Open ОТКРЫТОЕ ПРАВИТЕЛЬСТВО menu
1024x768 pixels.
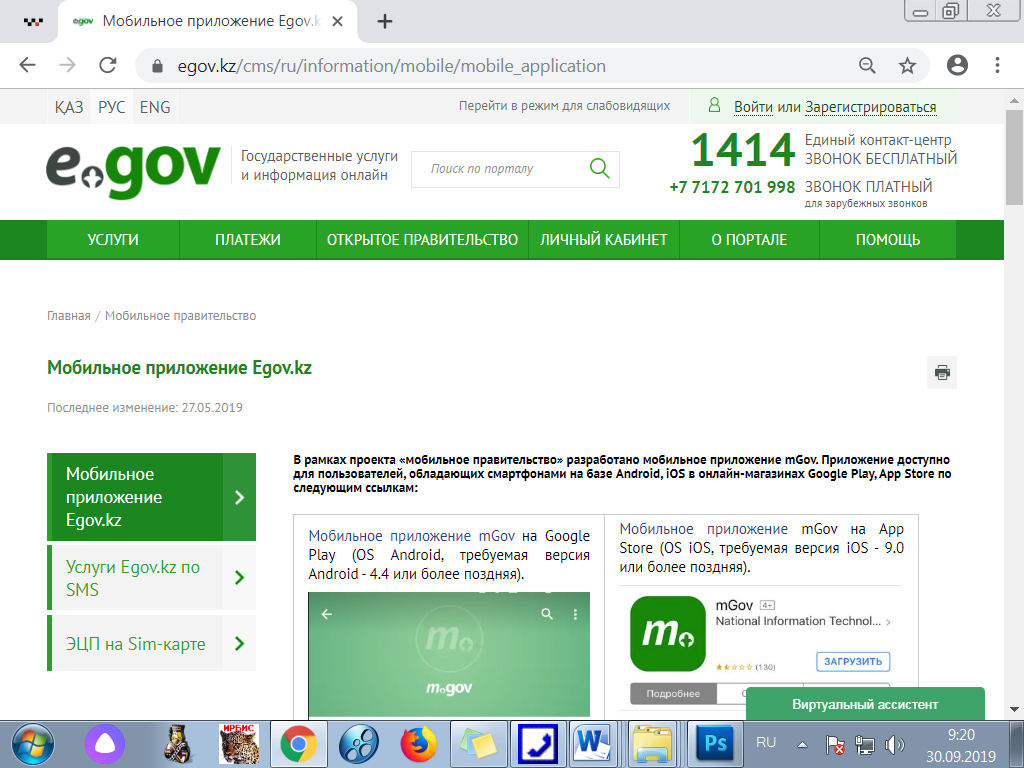tap(422, 240)
